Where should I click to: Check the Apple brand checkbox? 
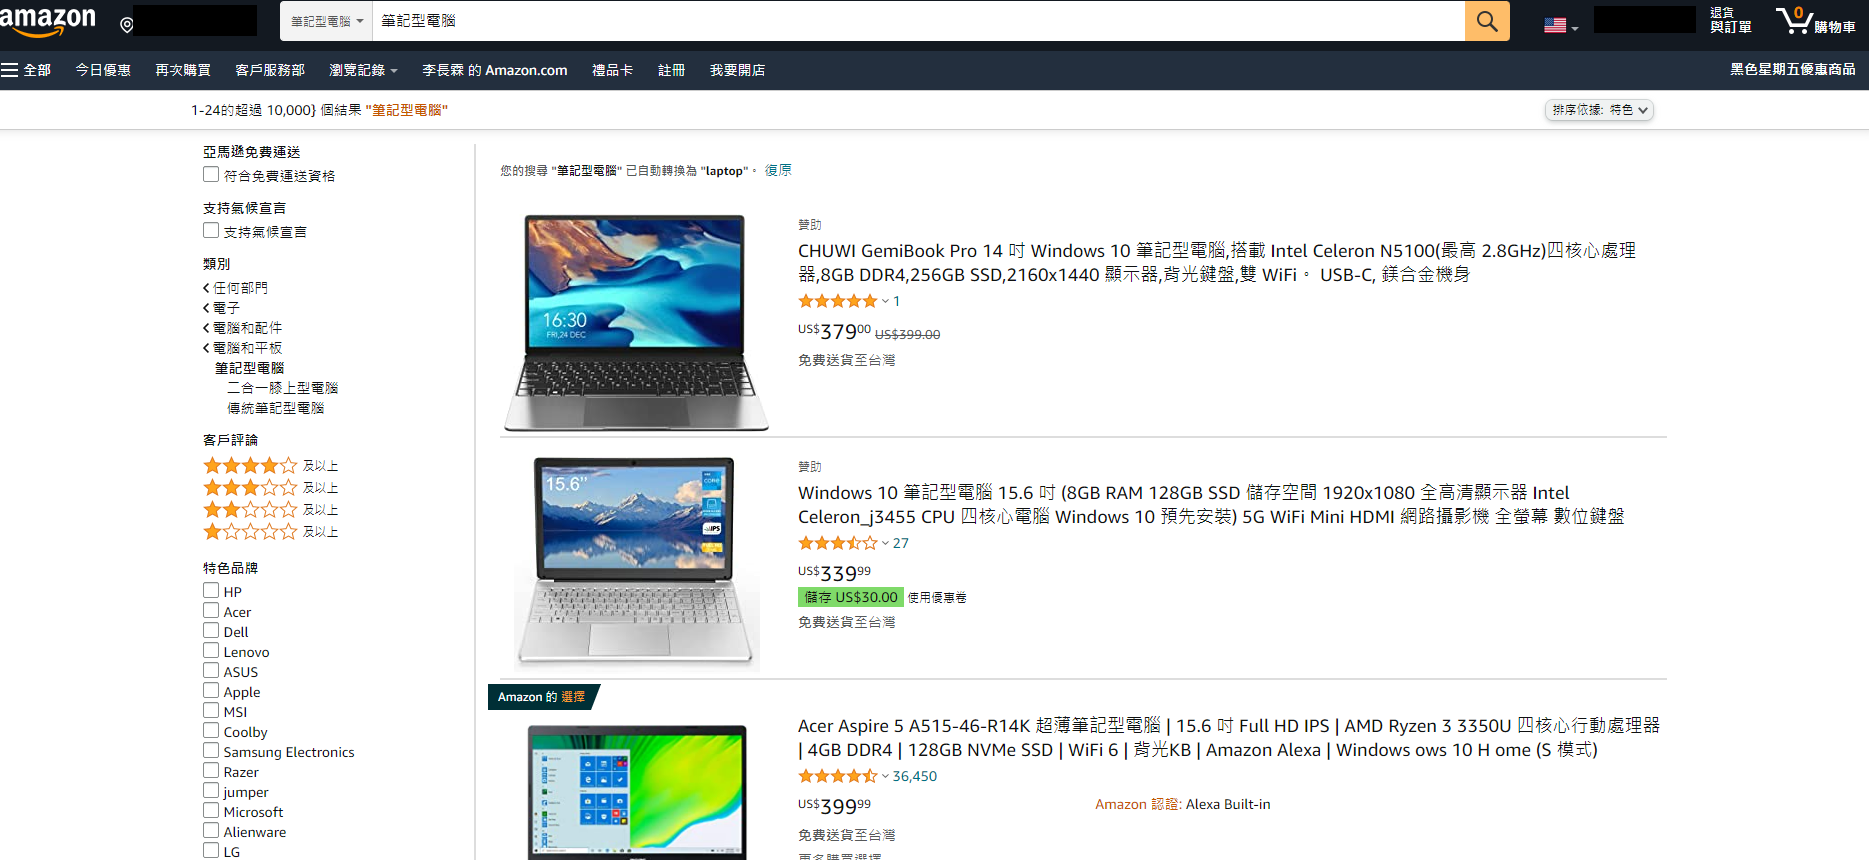[x=211, y=690]
